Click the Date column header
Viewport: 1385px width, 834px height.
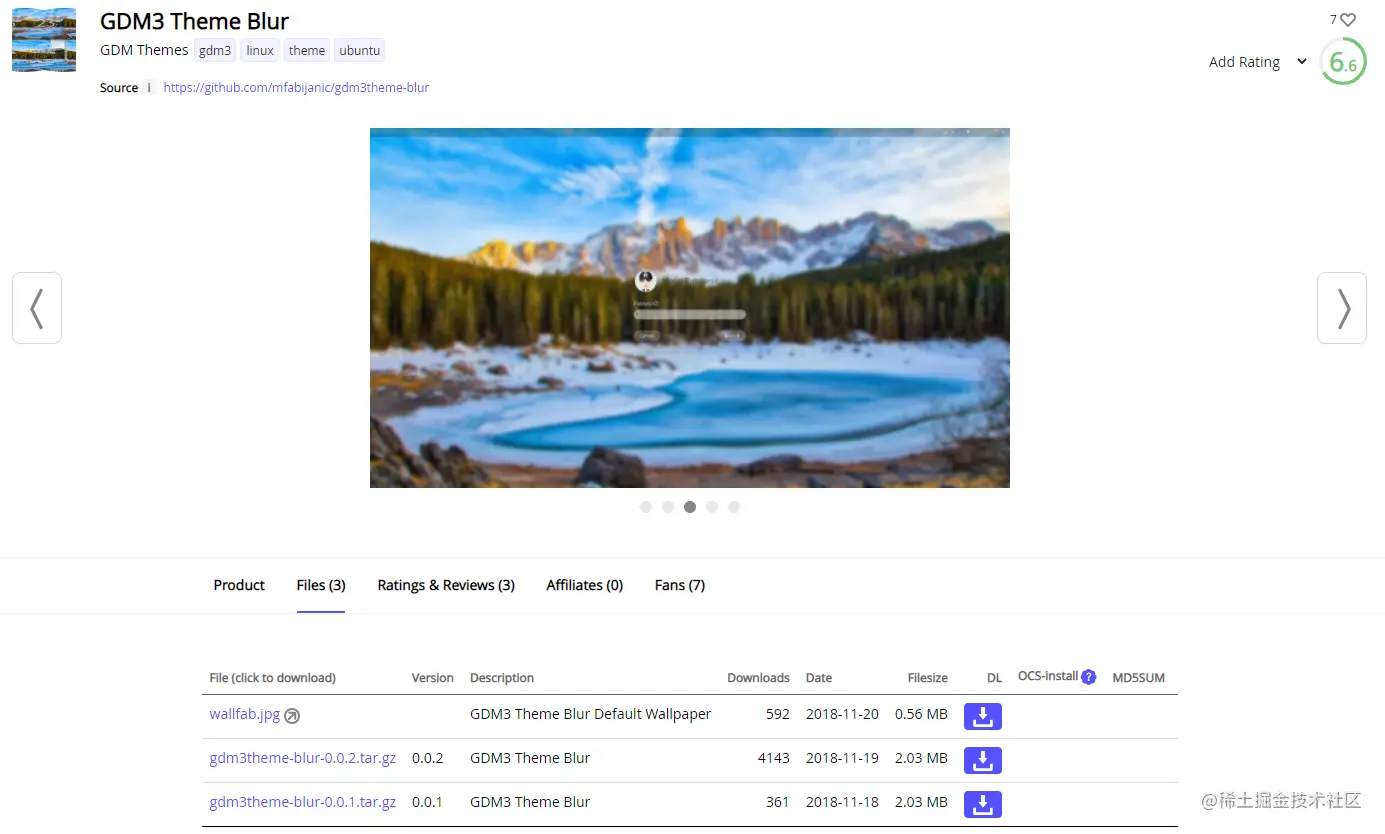point(819,678)
